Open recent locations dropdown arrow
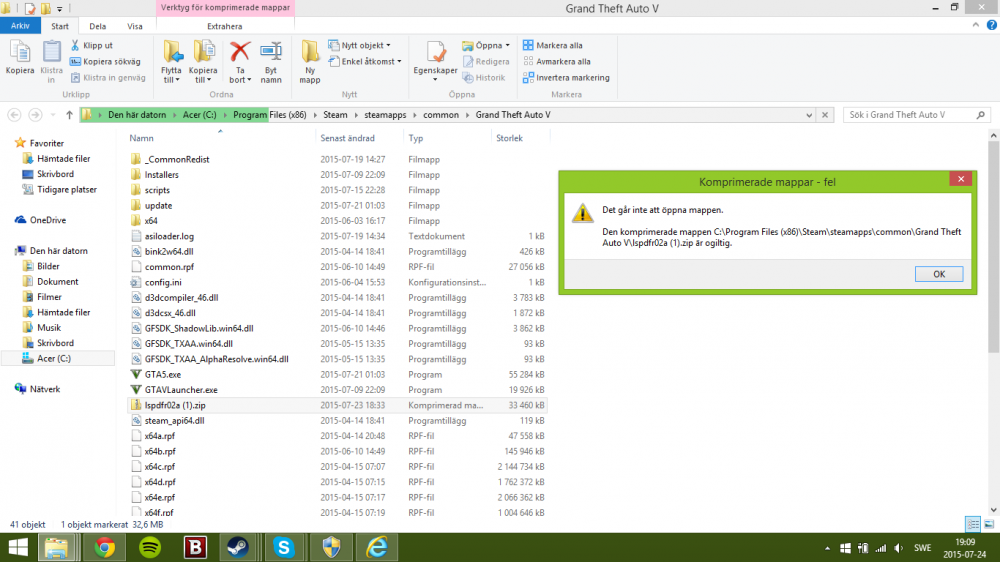 pyautogui.click(x=53, y=115)
